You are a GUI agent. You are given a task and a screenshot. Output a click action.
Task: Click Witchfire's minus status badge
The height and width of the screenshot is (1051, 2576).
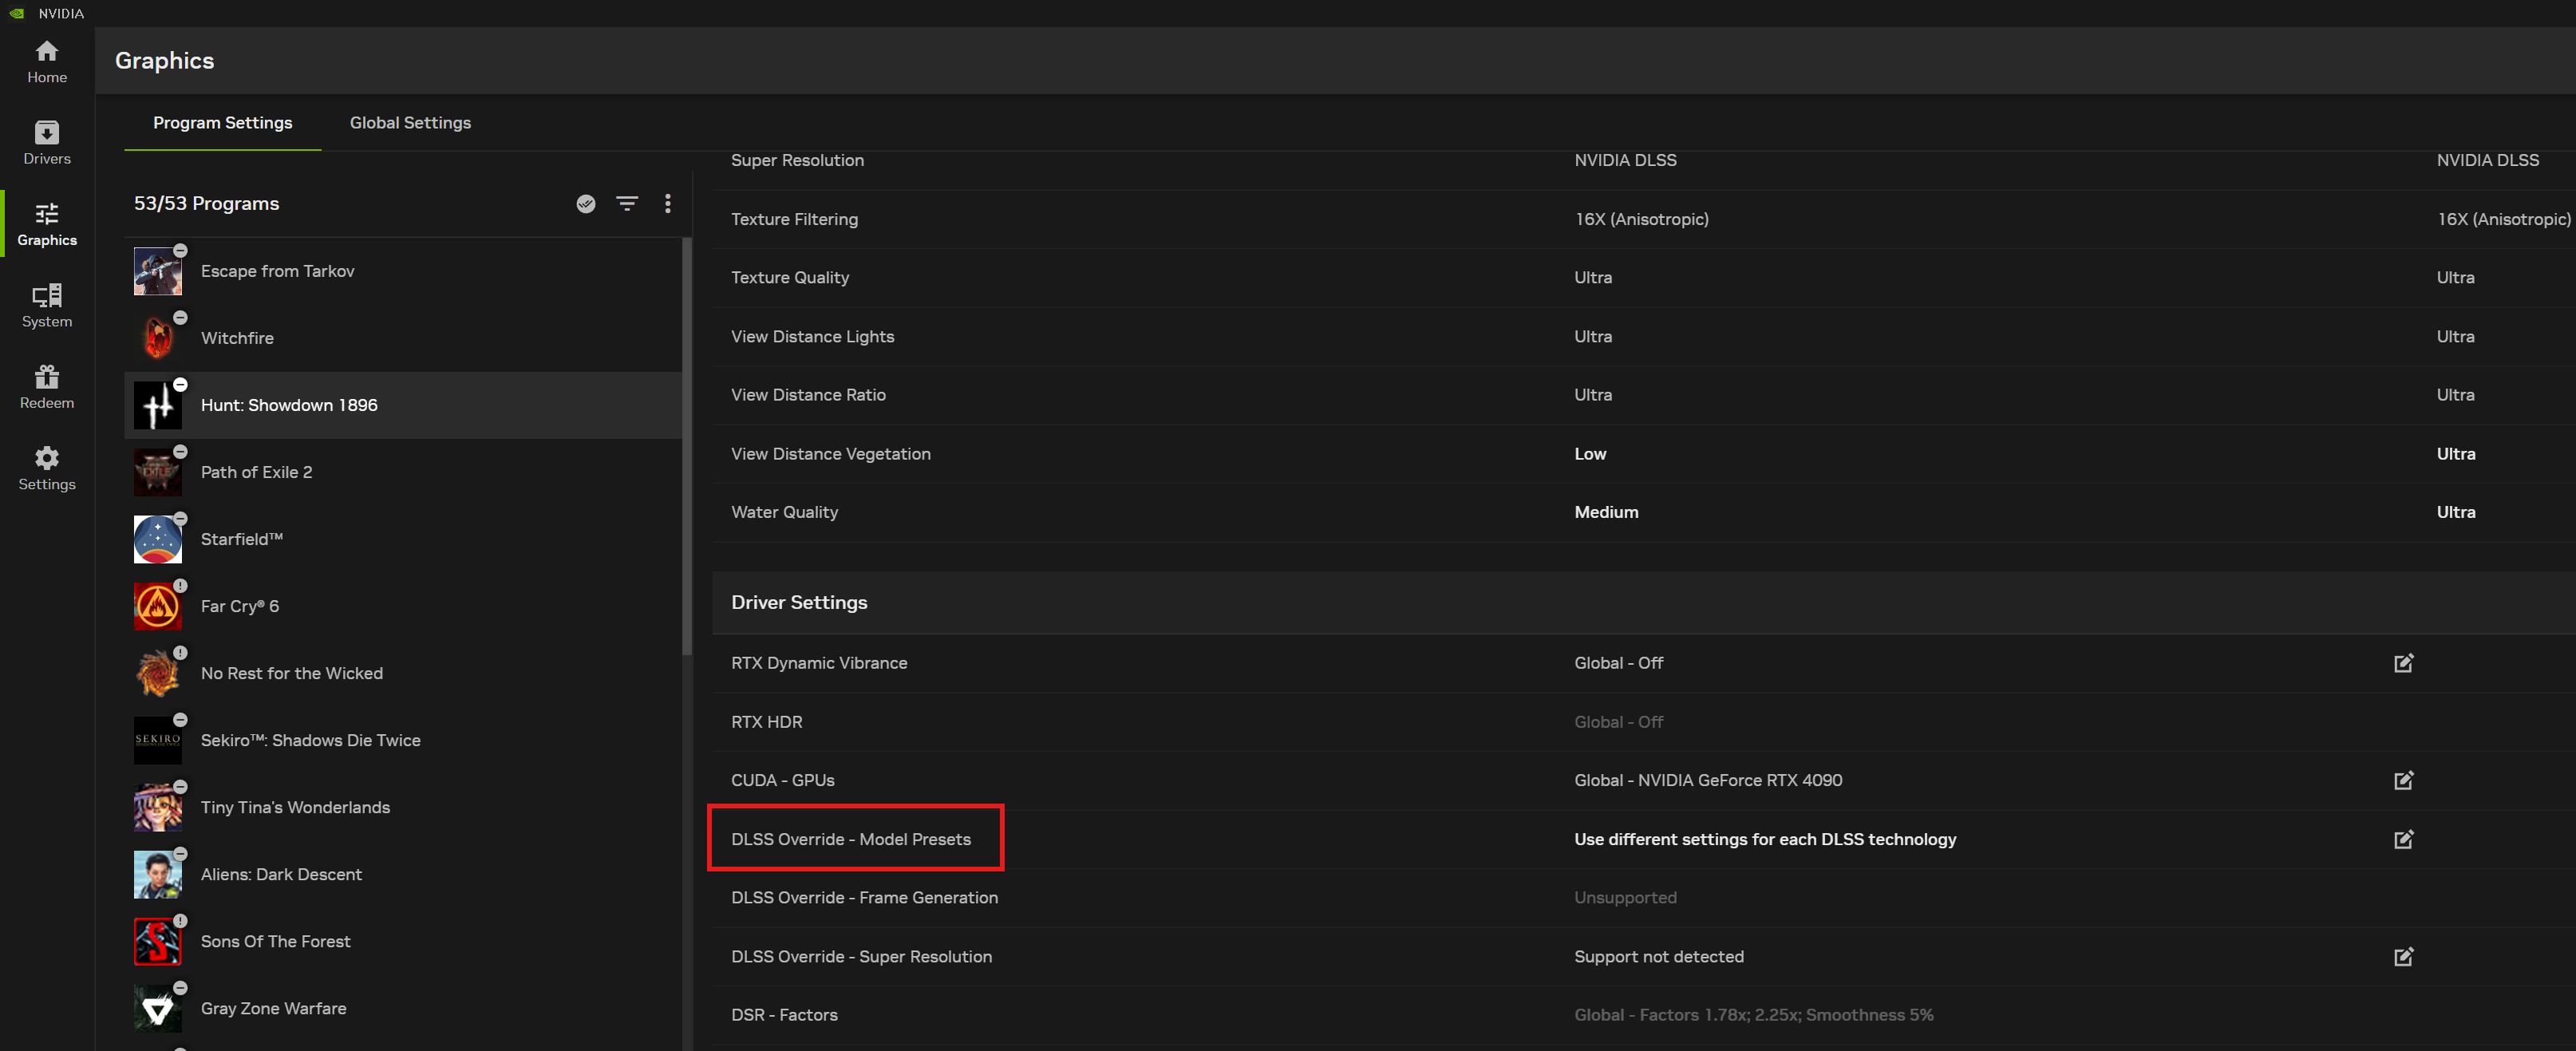coord(181,318)
